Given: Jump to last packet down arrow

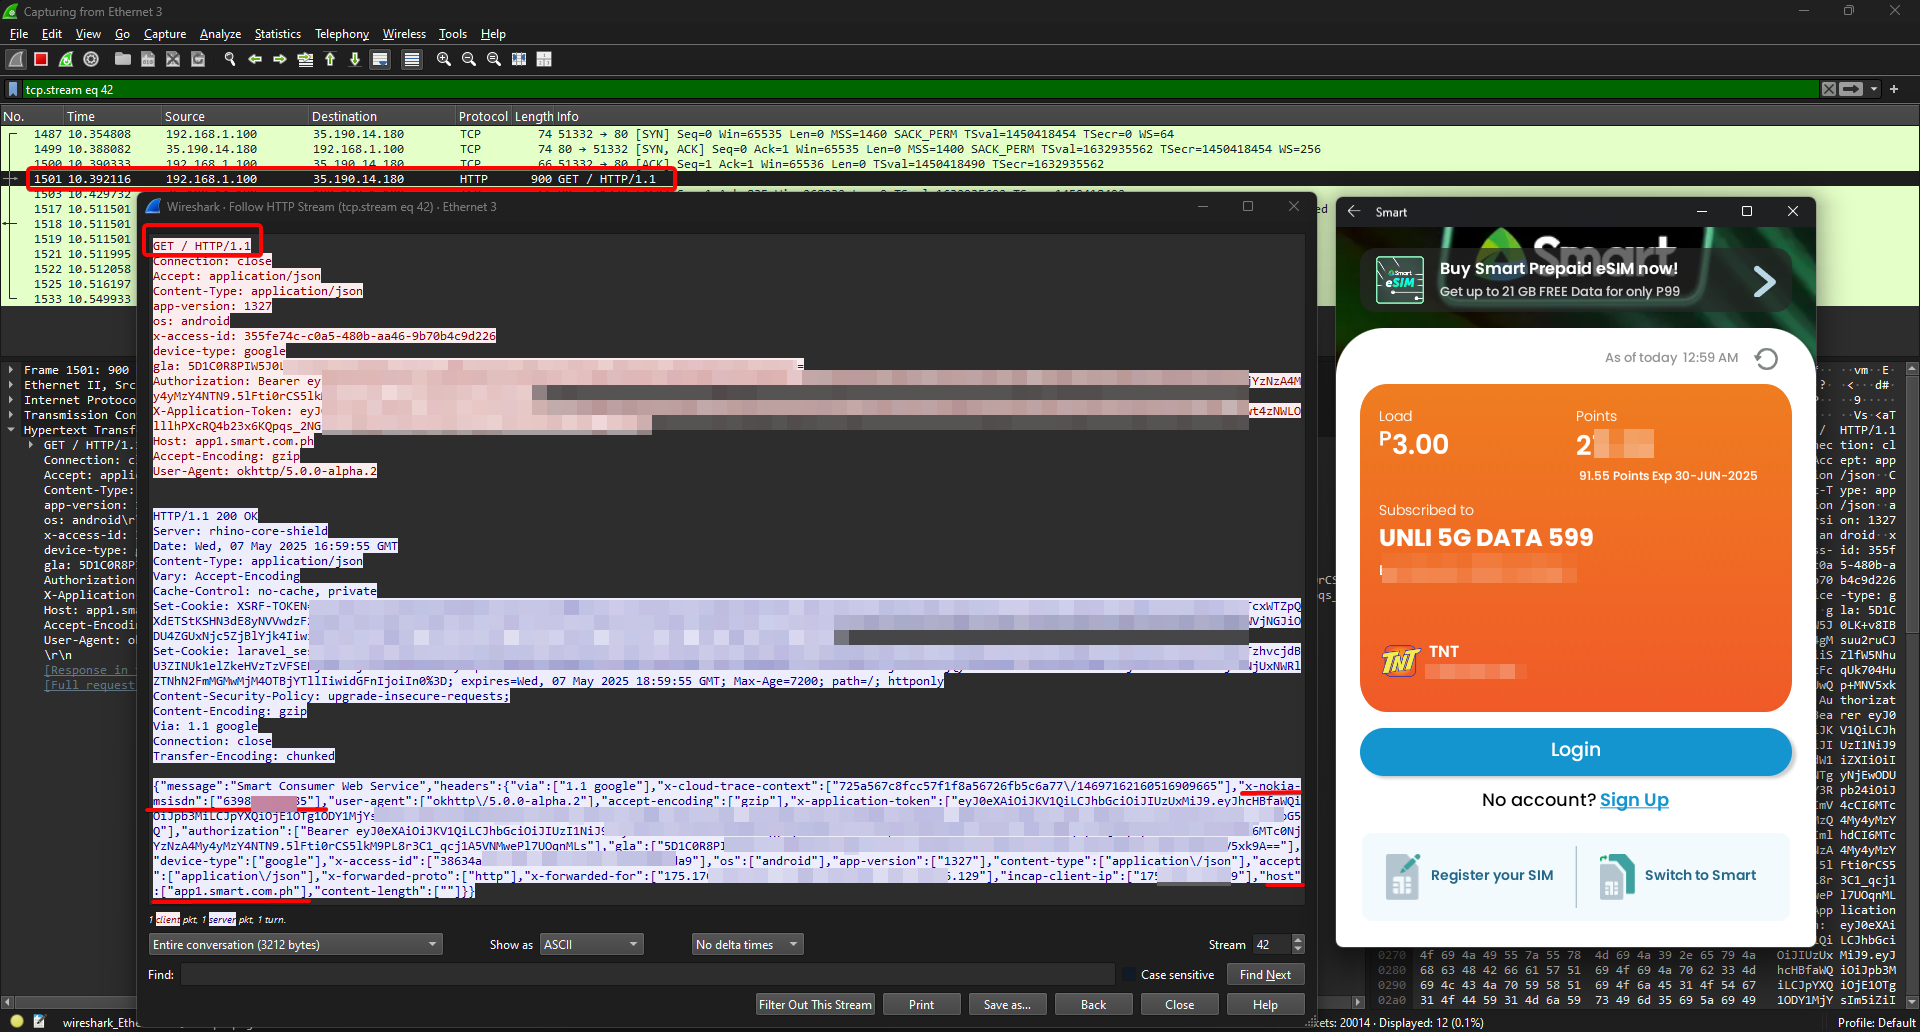Looking at the screenshot, I should click(x=355, y=59).
